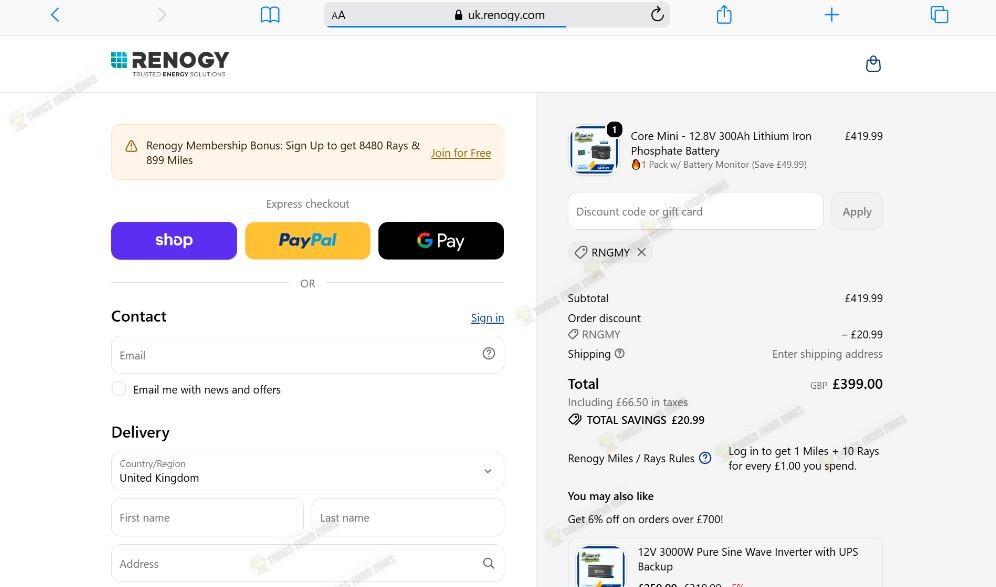Click the uk.renogy.com address bar
Image resolution: width=996 pixels, height=587 pixels.
tap(497, 15)
